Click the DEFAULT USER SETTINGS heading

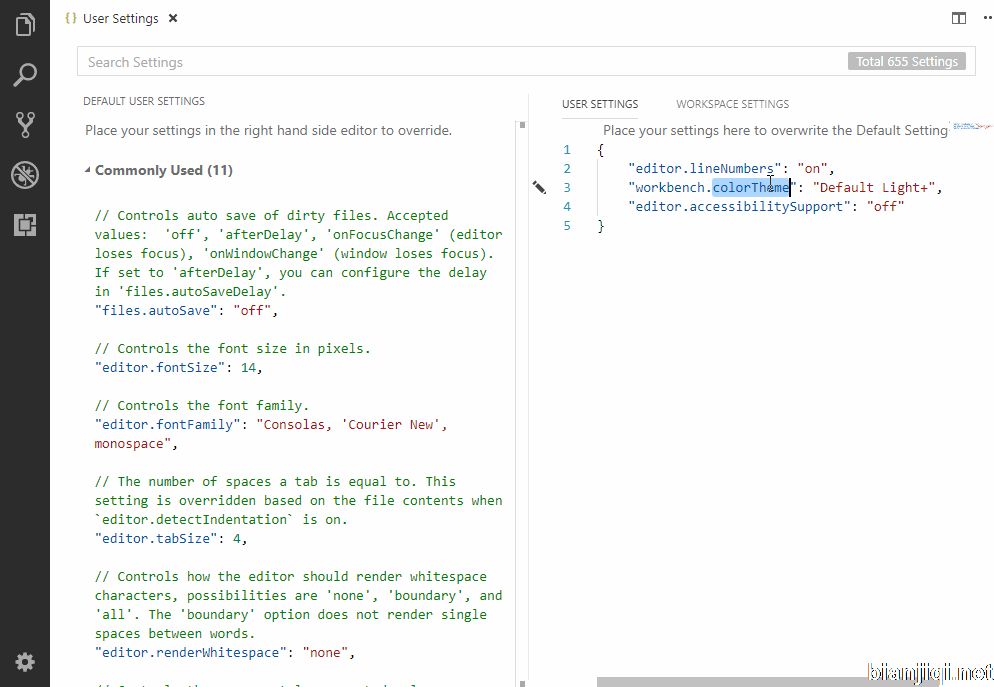point(144,101)
